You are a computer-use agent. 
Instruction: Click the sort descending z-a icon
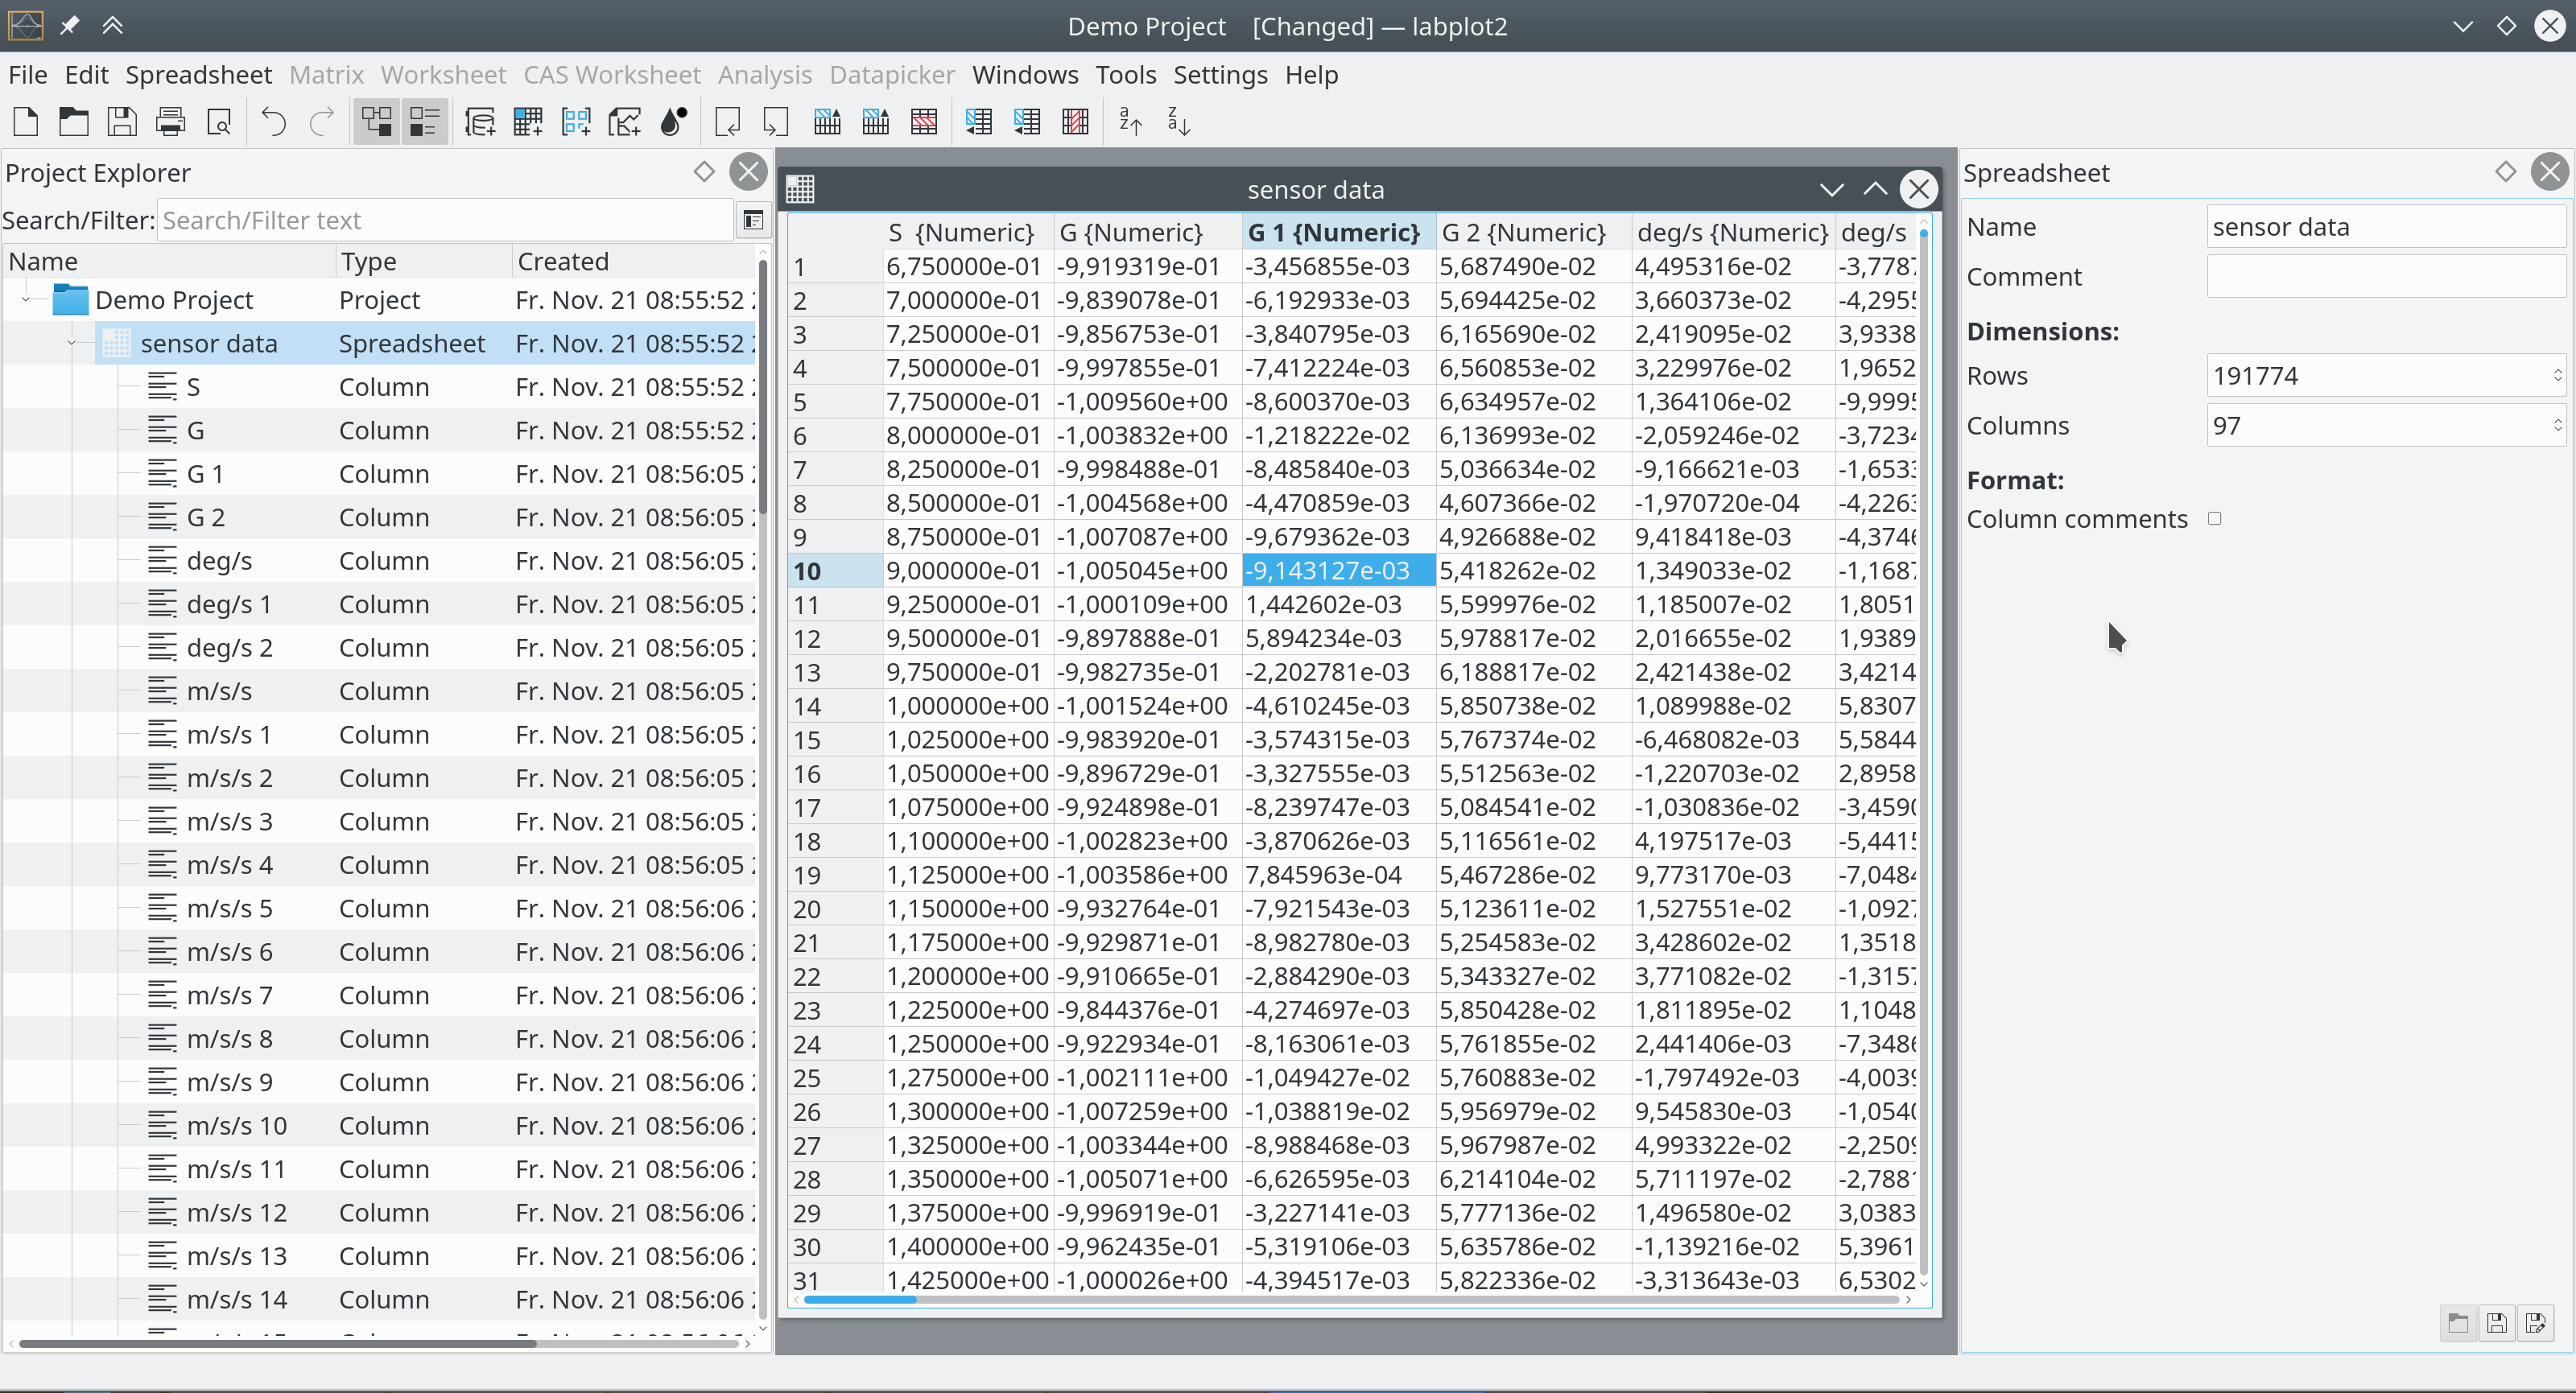pyautogui.click(x=1178, y=122)
